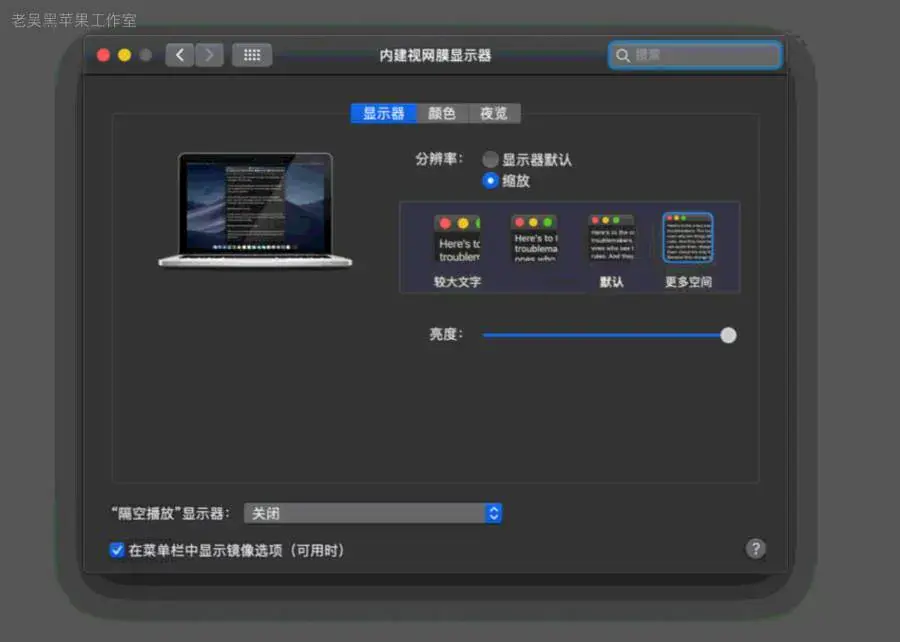This screenshot has width=900, height=642.
Task: Go back with the left chevron button
Action: 180,55
